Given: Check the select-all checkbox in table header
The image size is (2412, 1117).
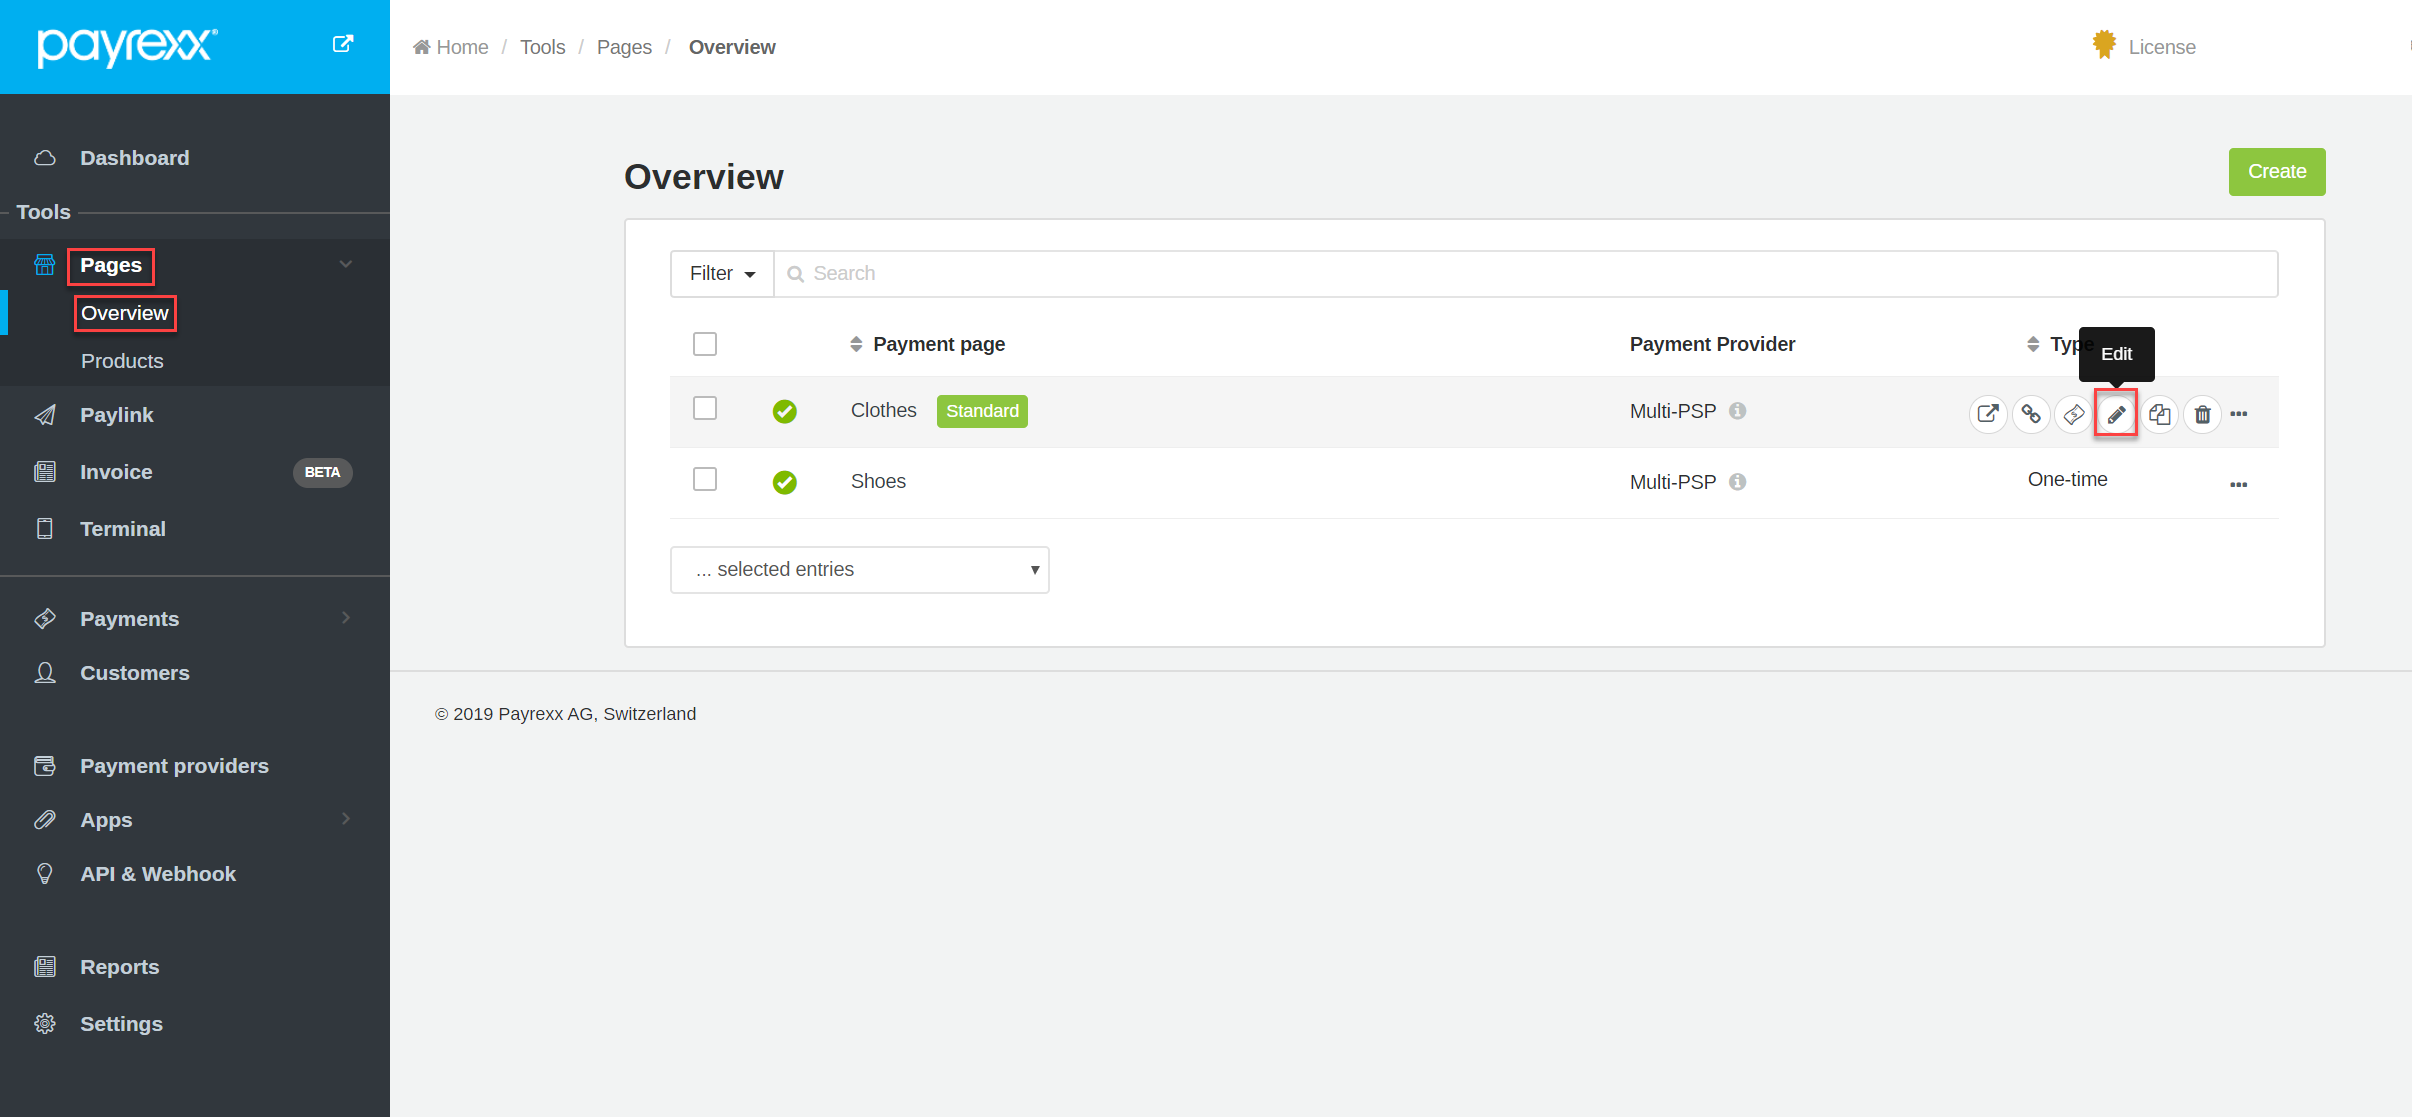Looking at the screenshot, I should [705, 344].
